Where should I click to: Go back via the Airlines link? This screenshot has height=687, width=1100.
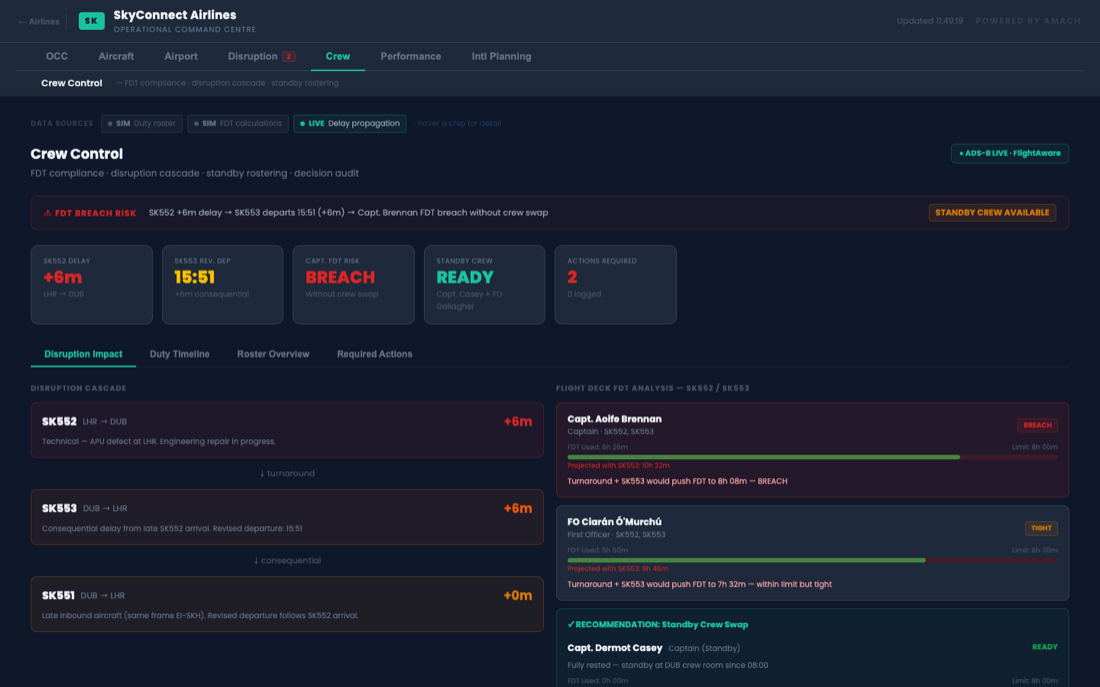[39, 22]
